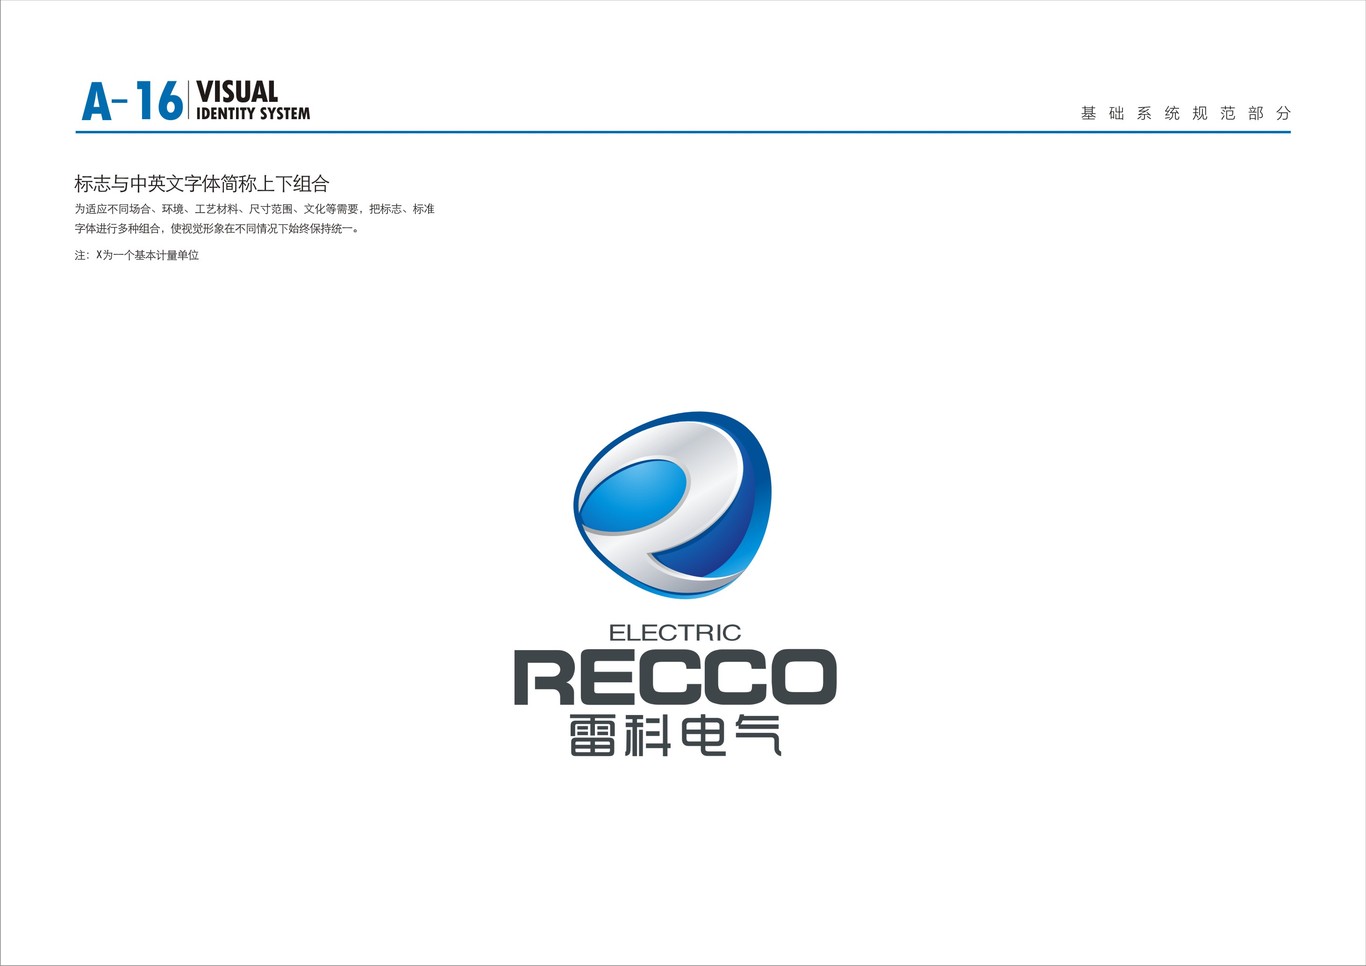The width and height of the screenshot is (1366, 966).
Task: Click the A-16 page number heading
Action: [132, 101]
